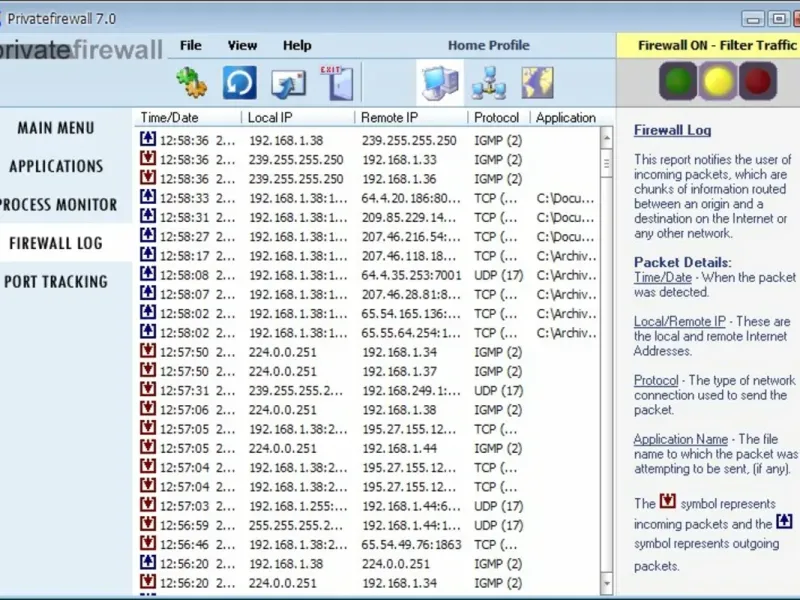
Task: Click outgoing icon on the 12:58:33 row
Action: coord(148,196)
